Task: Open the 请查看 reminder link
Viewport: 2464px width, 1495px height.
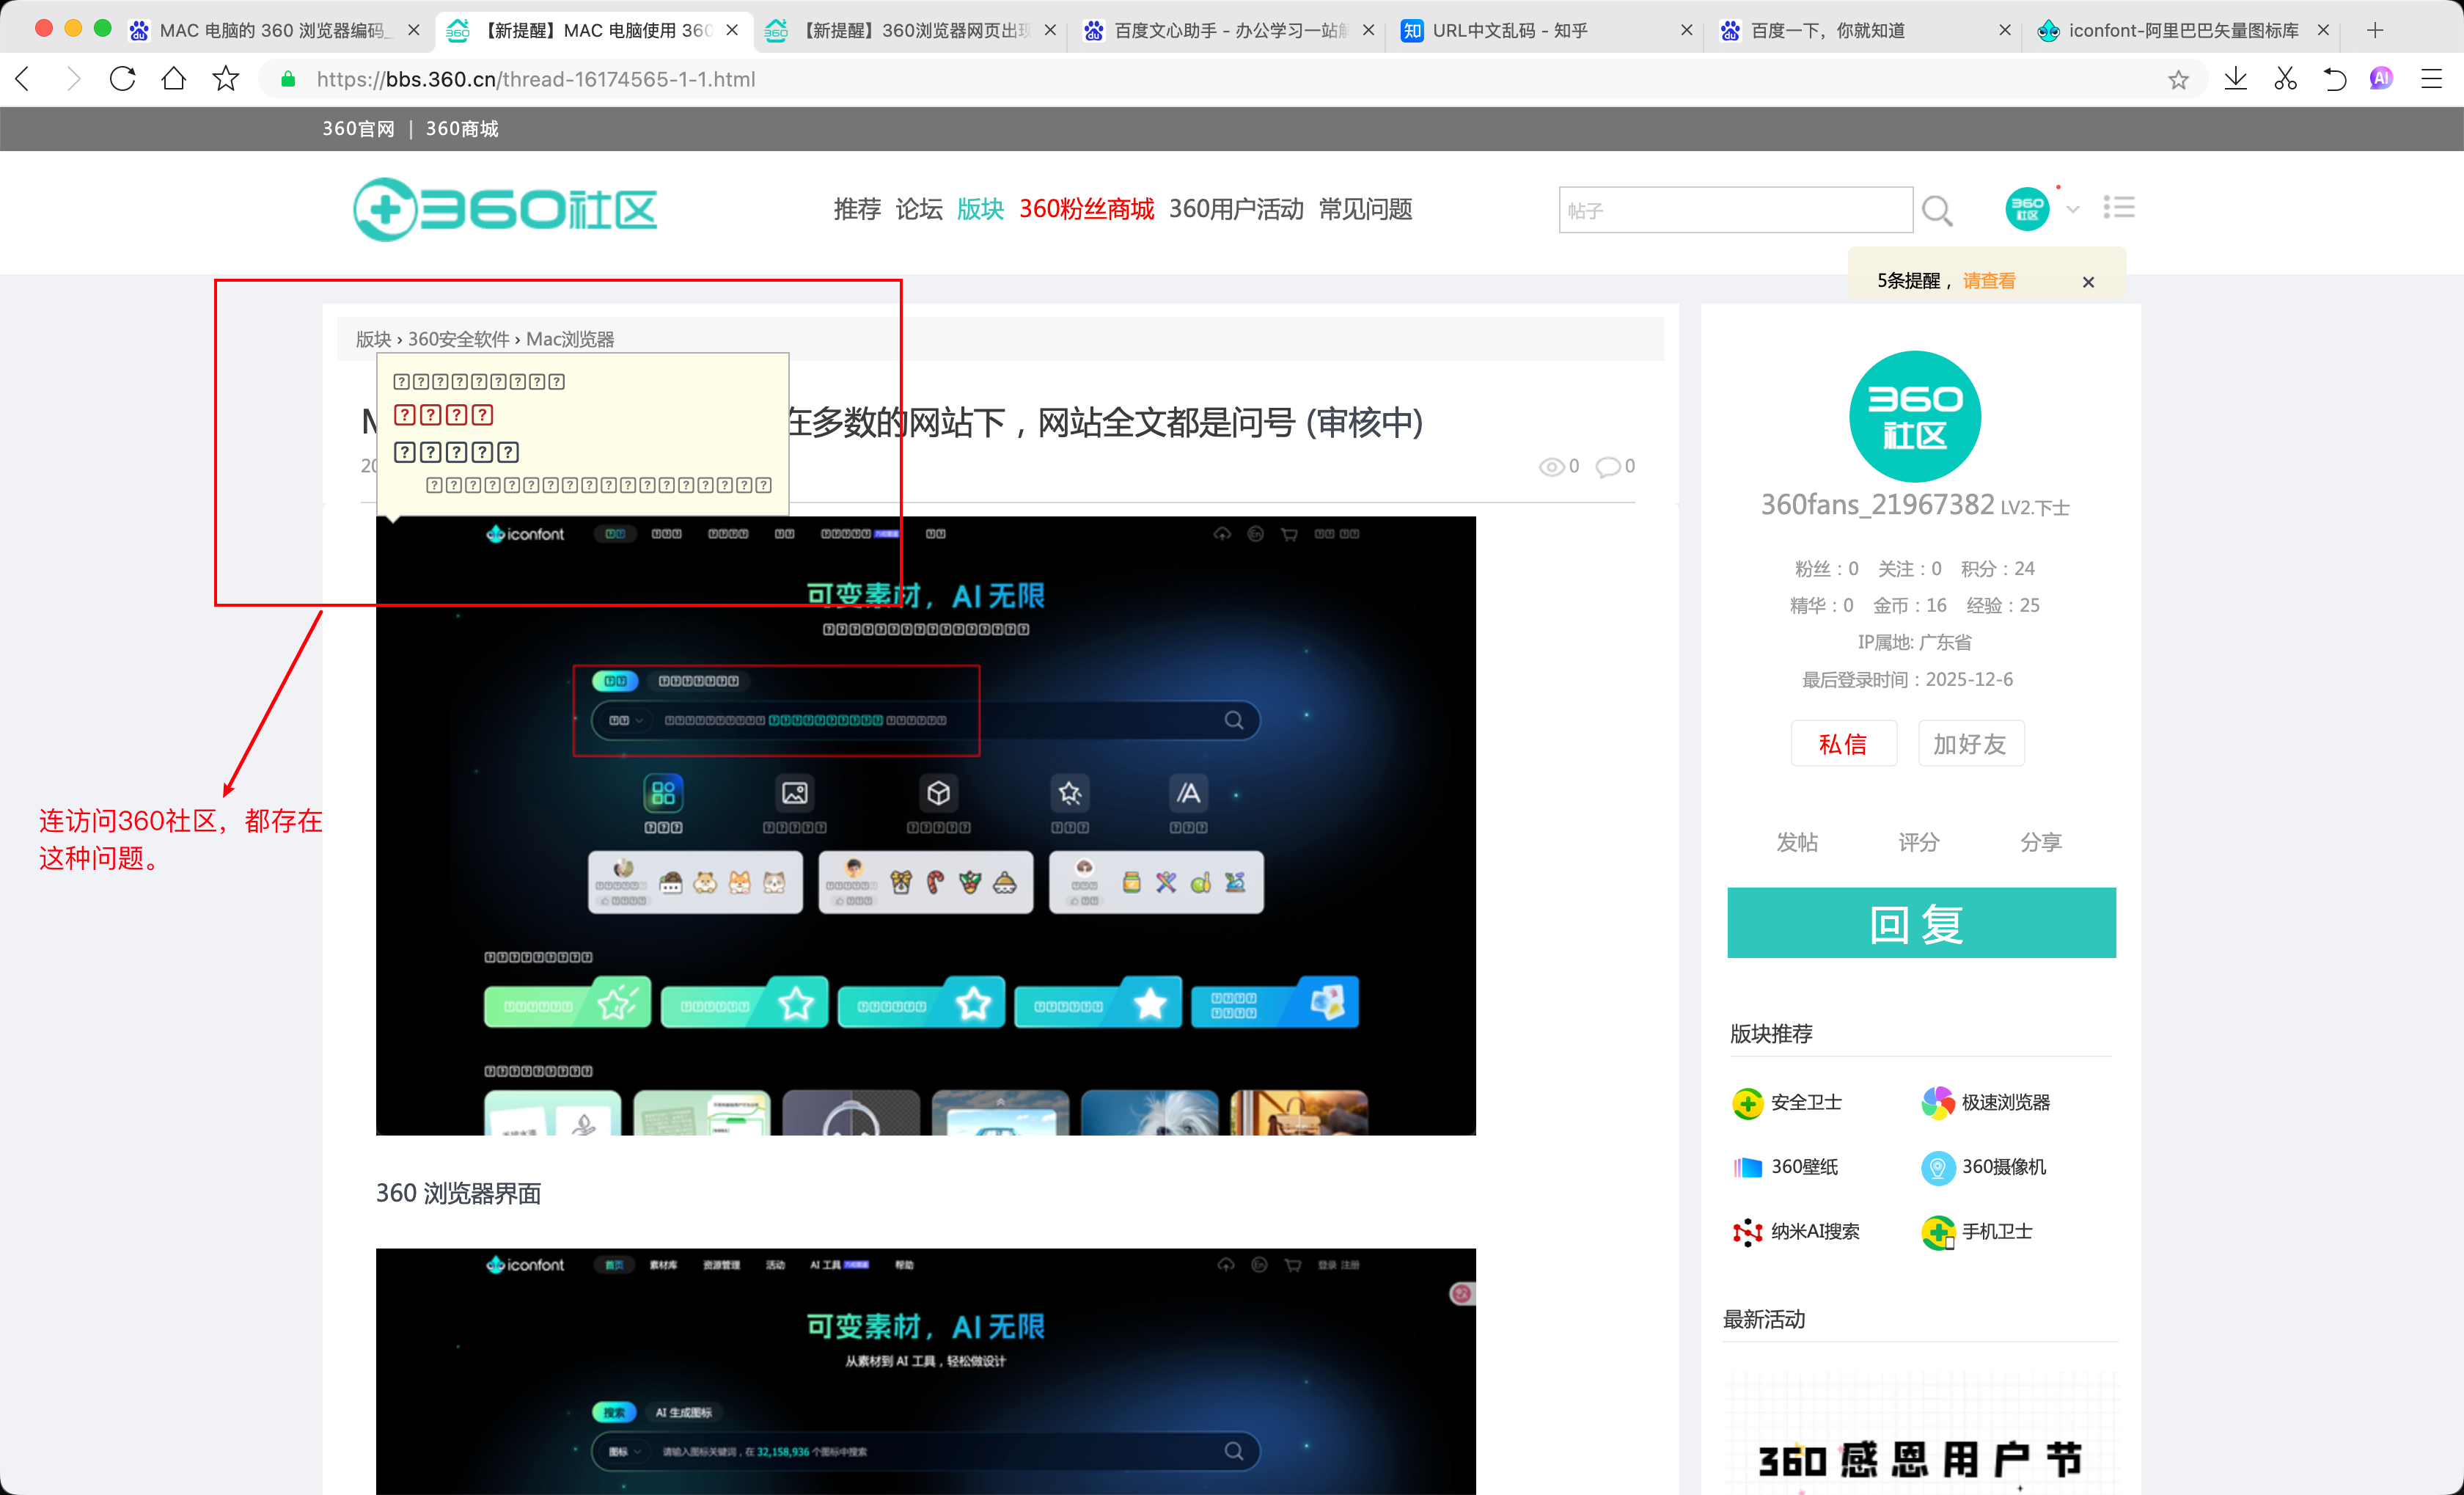Action: [x=1988, y=281]
